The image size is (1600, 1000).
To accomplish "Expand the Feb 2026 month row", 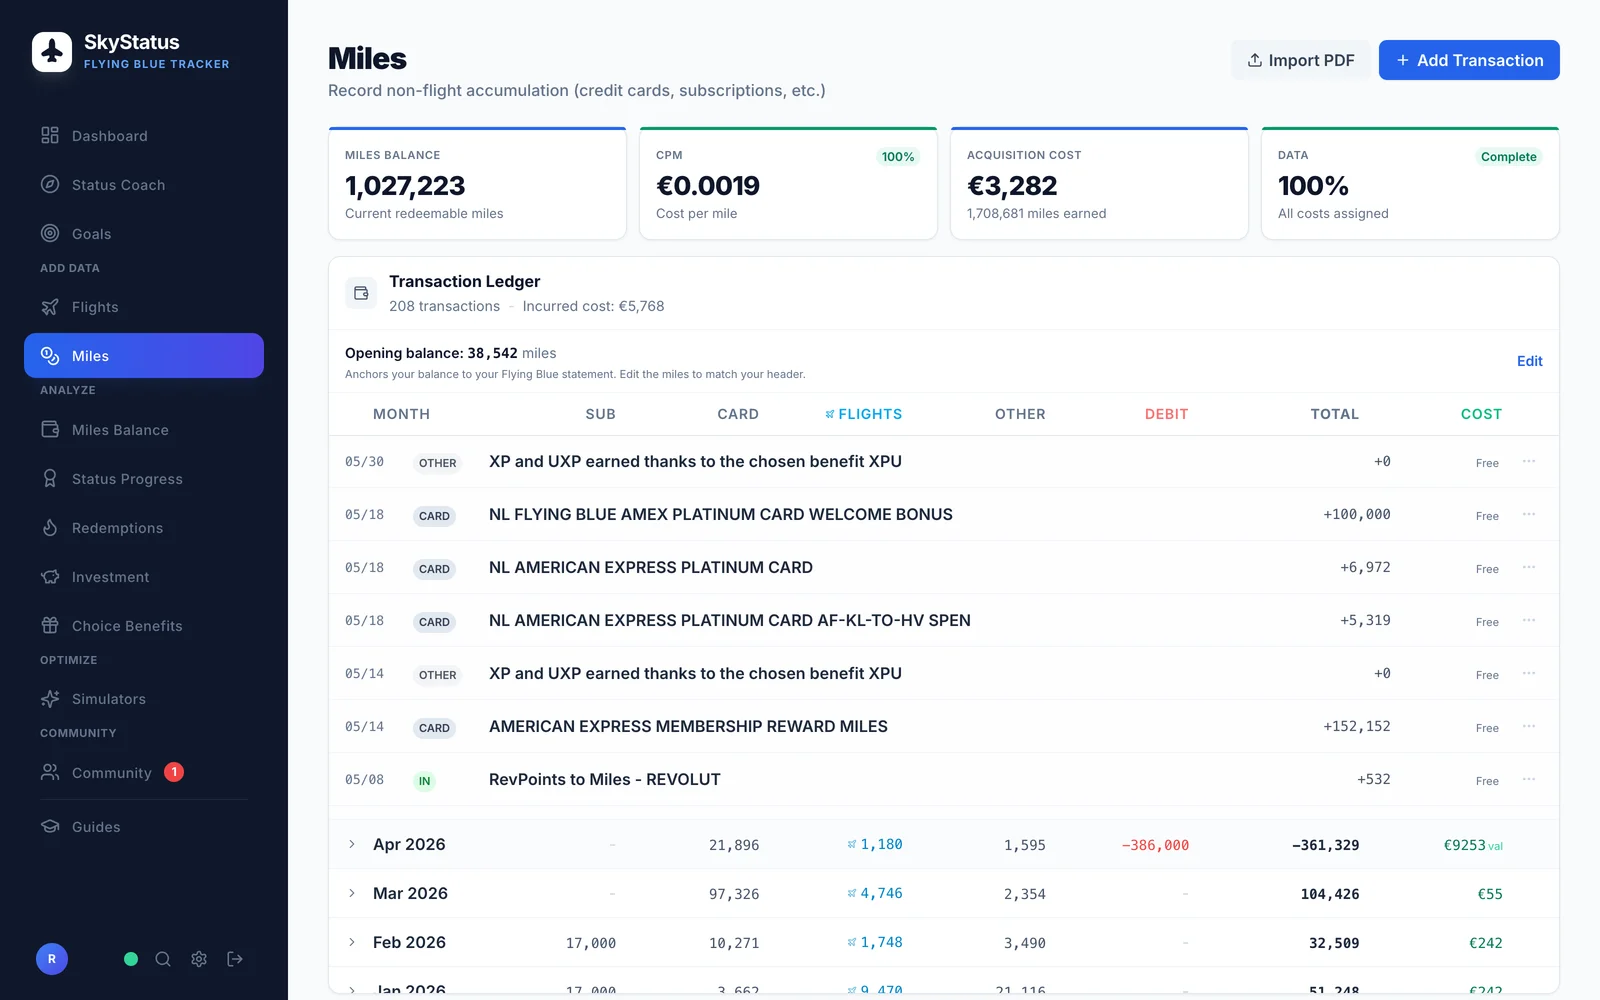I will [x=352, y=942].
